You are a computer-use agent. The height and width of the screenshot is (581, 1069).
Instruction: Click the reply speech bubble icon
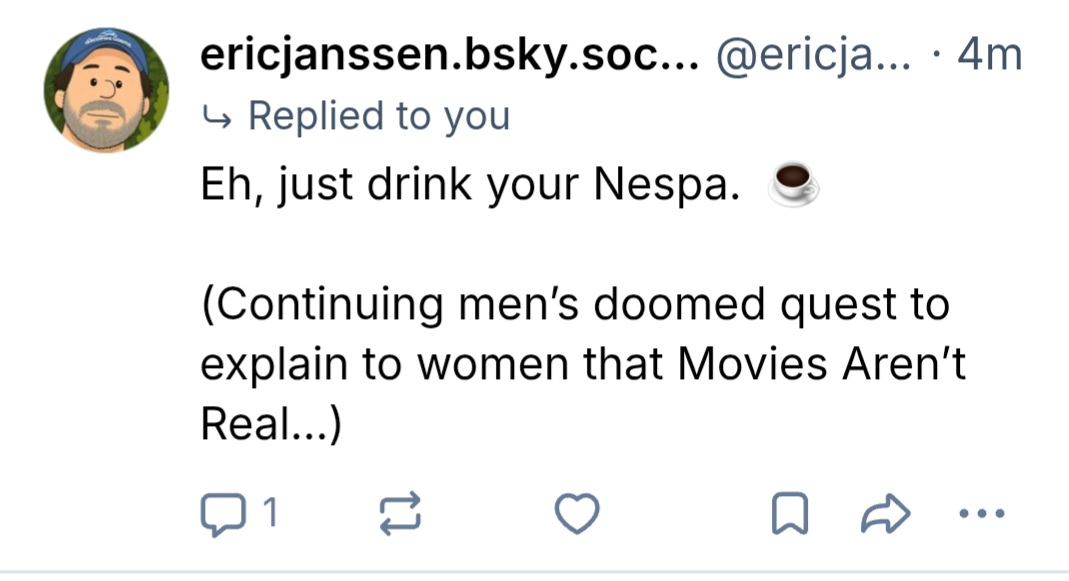pos(217,514)
